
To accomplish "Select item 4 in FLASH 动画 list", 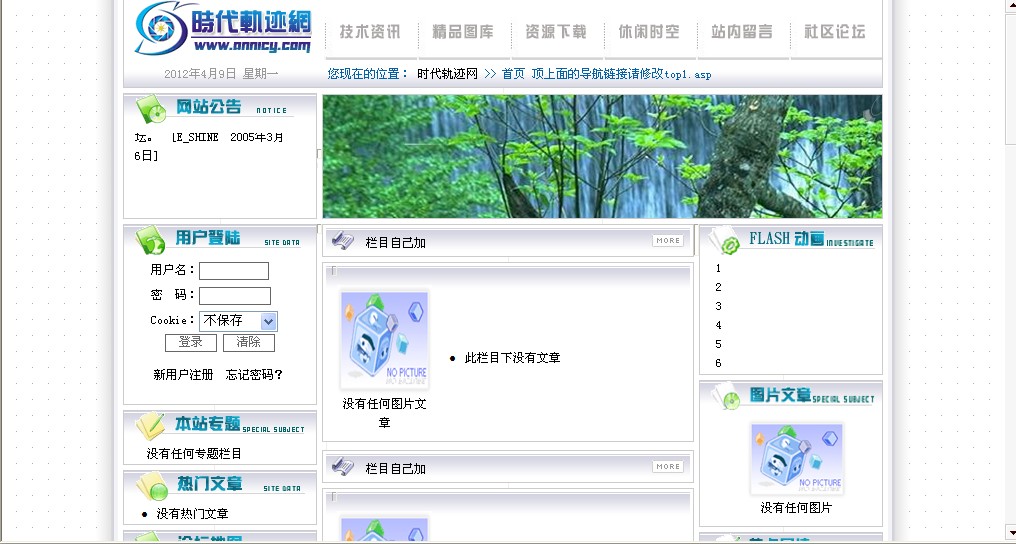I will tap(718, 325).
